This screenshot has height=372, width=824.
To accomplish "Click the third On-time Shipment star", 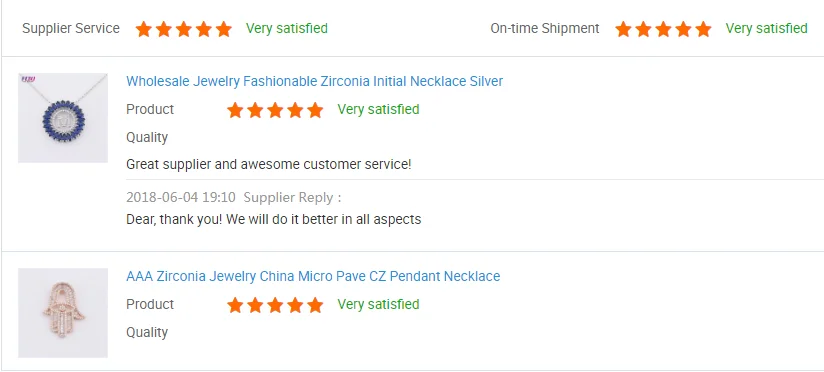I will 663,29.
